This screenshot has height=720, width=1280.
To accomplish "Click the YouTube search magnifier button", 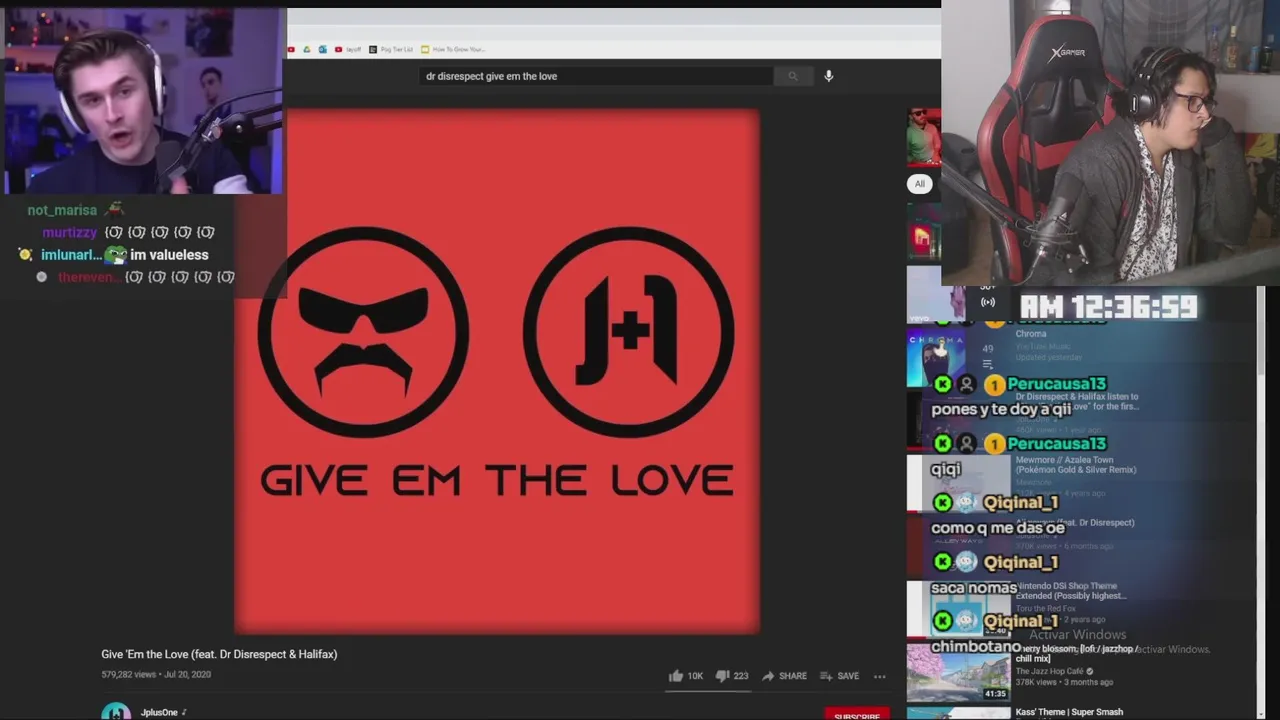I will tap(792, 76).
